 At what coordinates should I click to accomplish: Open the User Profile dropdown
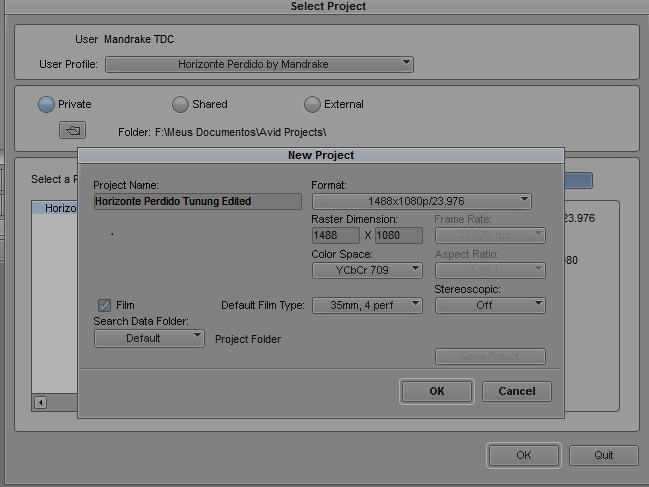[x=259, y=65]
